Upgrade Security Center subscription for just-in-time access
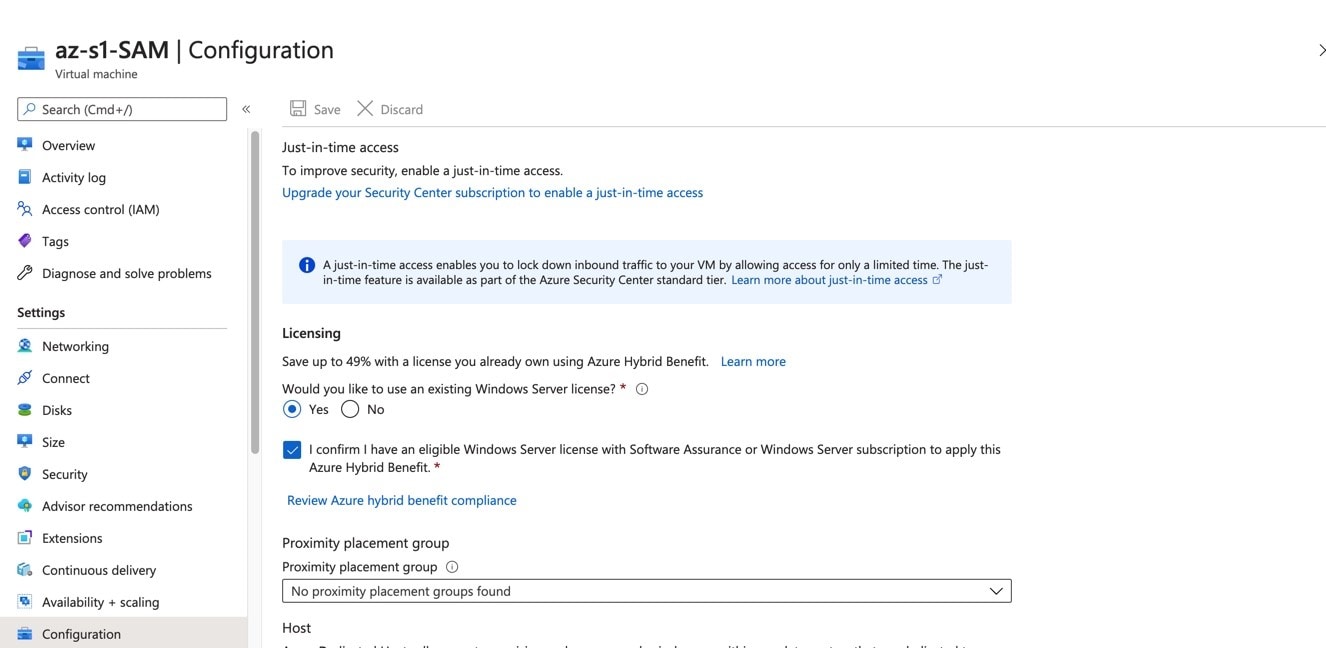Screen dimensions: 1326x648 pyautogui.click(x=492, y=192)
